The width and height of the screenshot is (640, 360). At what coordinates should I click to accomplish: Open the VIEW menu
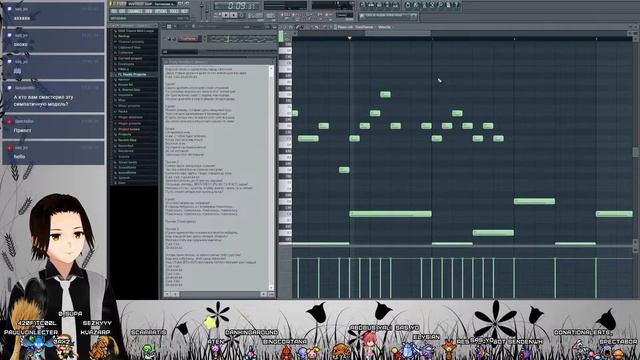tap(149, 11)
